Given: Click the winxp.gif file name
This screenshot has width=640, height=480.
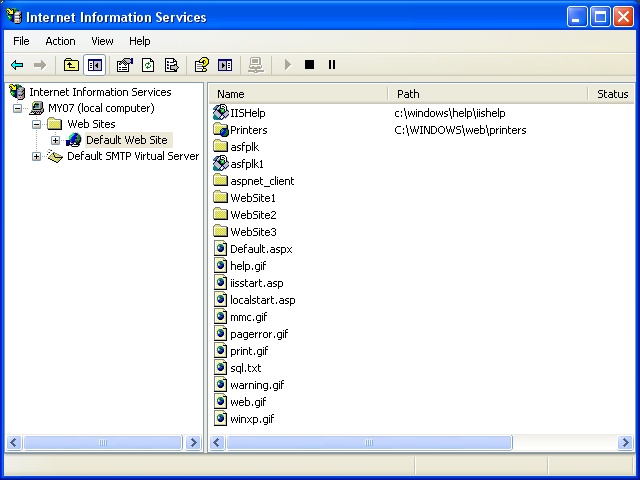Looking at the screenshot, I should (x=252, y=419).
